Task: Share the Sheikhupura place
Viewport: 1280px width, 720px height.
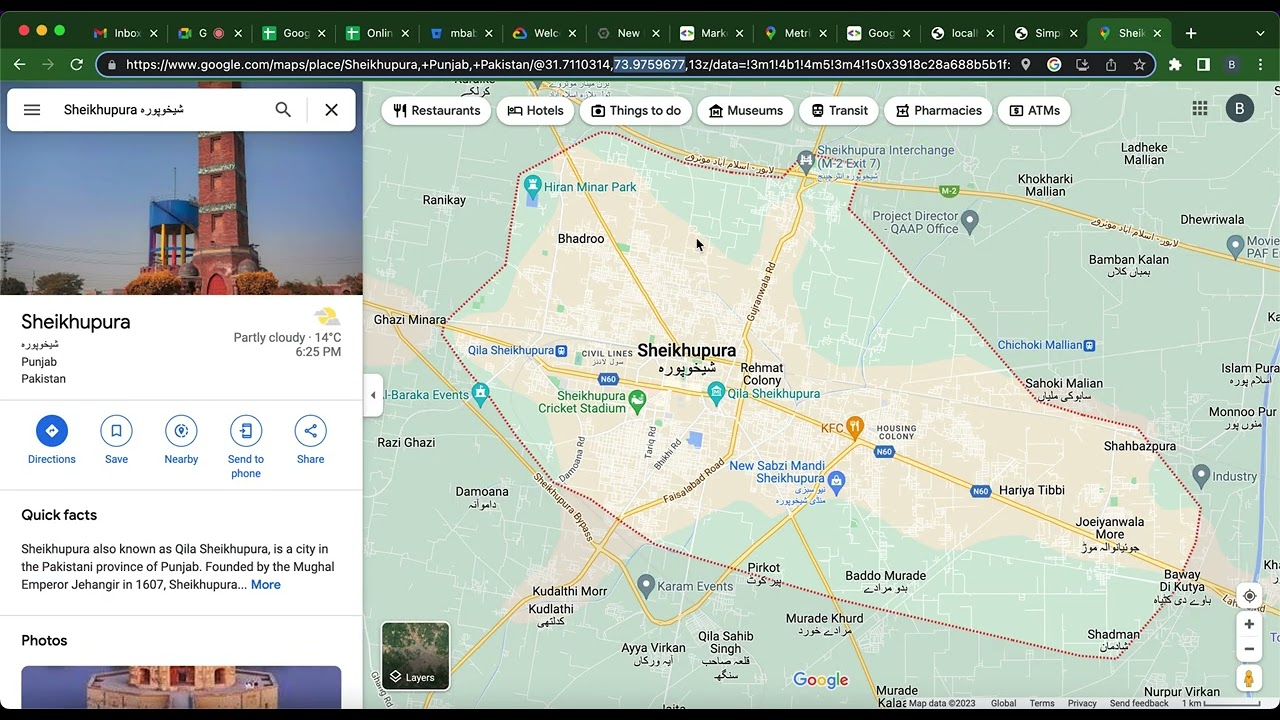Action: (310, 440)
